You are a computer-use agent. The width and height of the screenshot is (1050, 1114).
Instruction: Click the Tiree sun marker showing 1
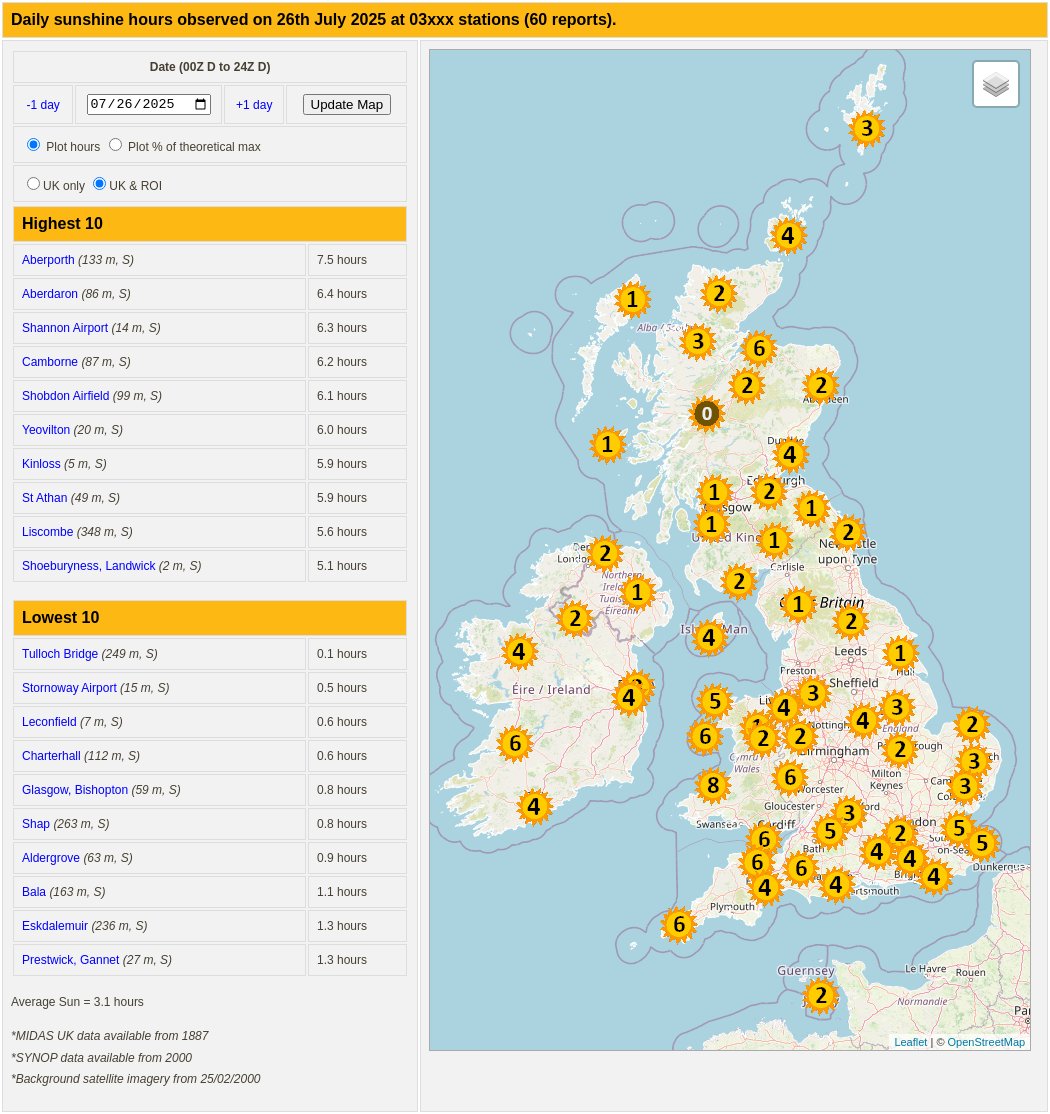point(607,445)
